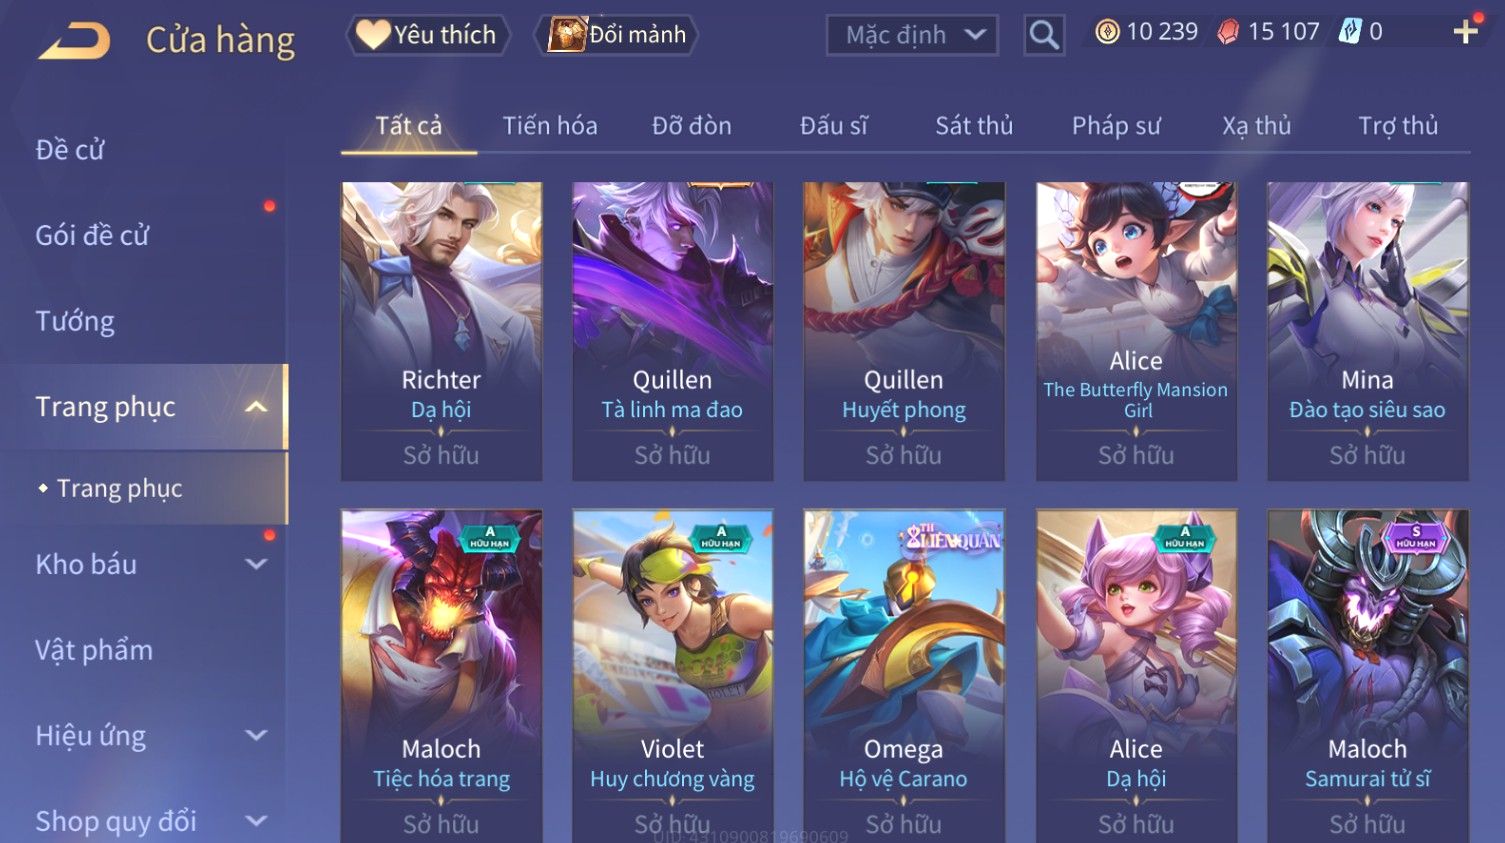Open the search magnifier icon
Viewport: 1505px width, 843px height.
[x=1044, y=35]
